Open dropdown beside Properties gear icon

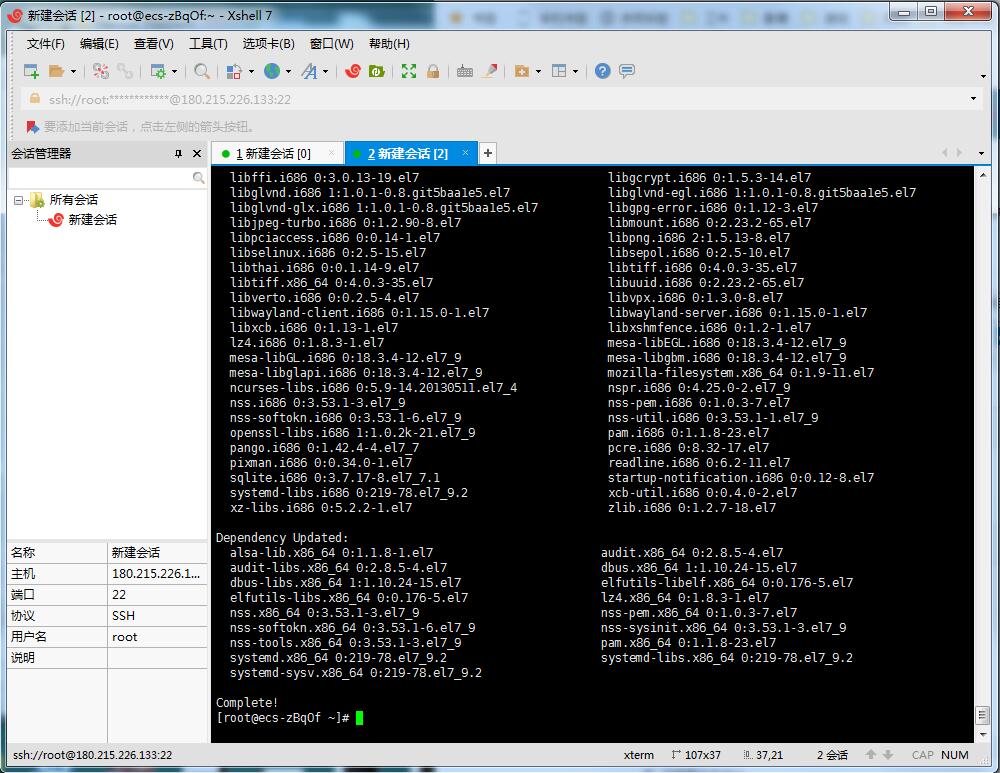click(175, 71)
